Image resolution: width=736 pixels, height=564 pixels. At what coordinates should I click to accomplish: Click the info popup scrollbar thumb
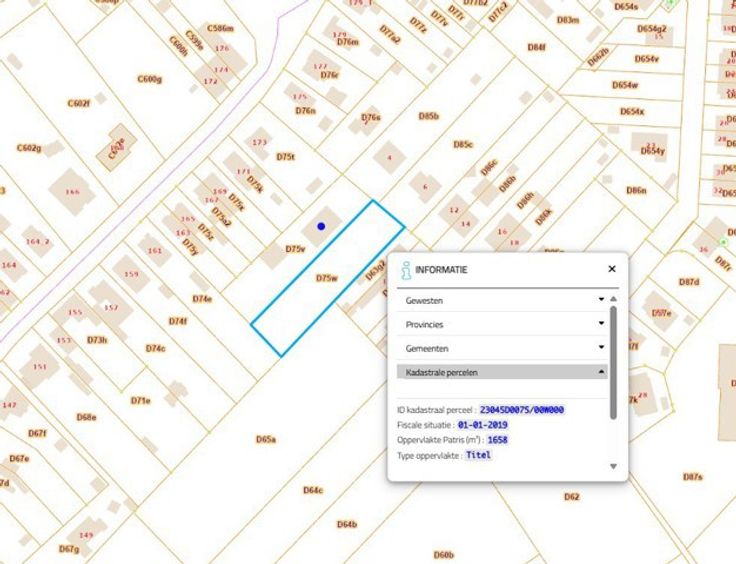click(613, 360)
